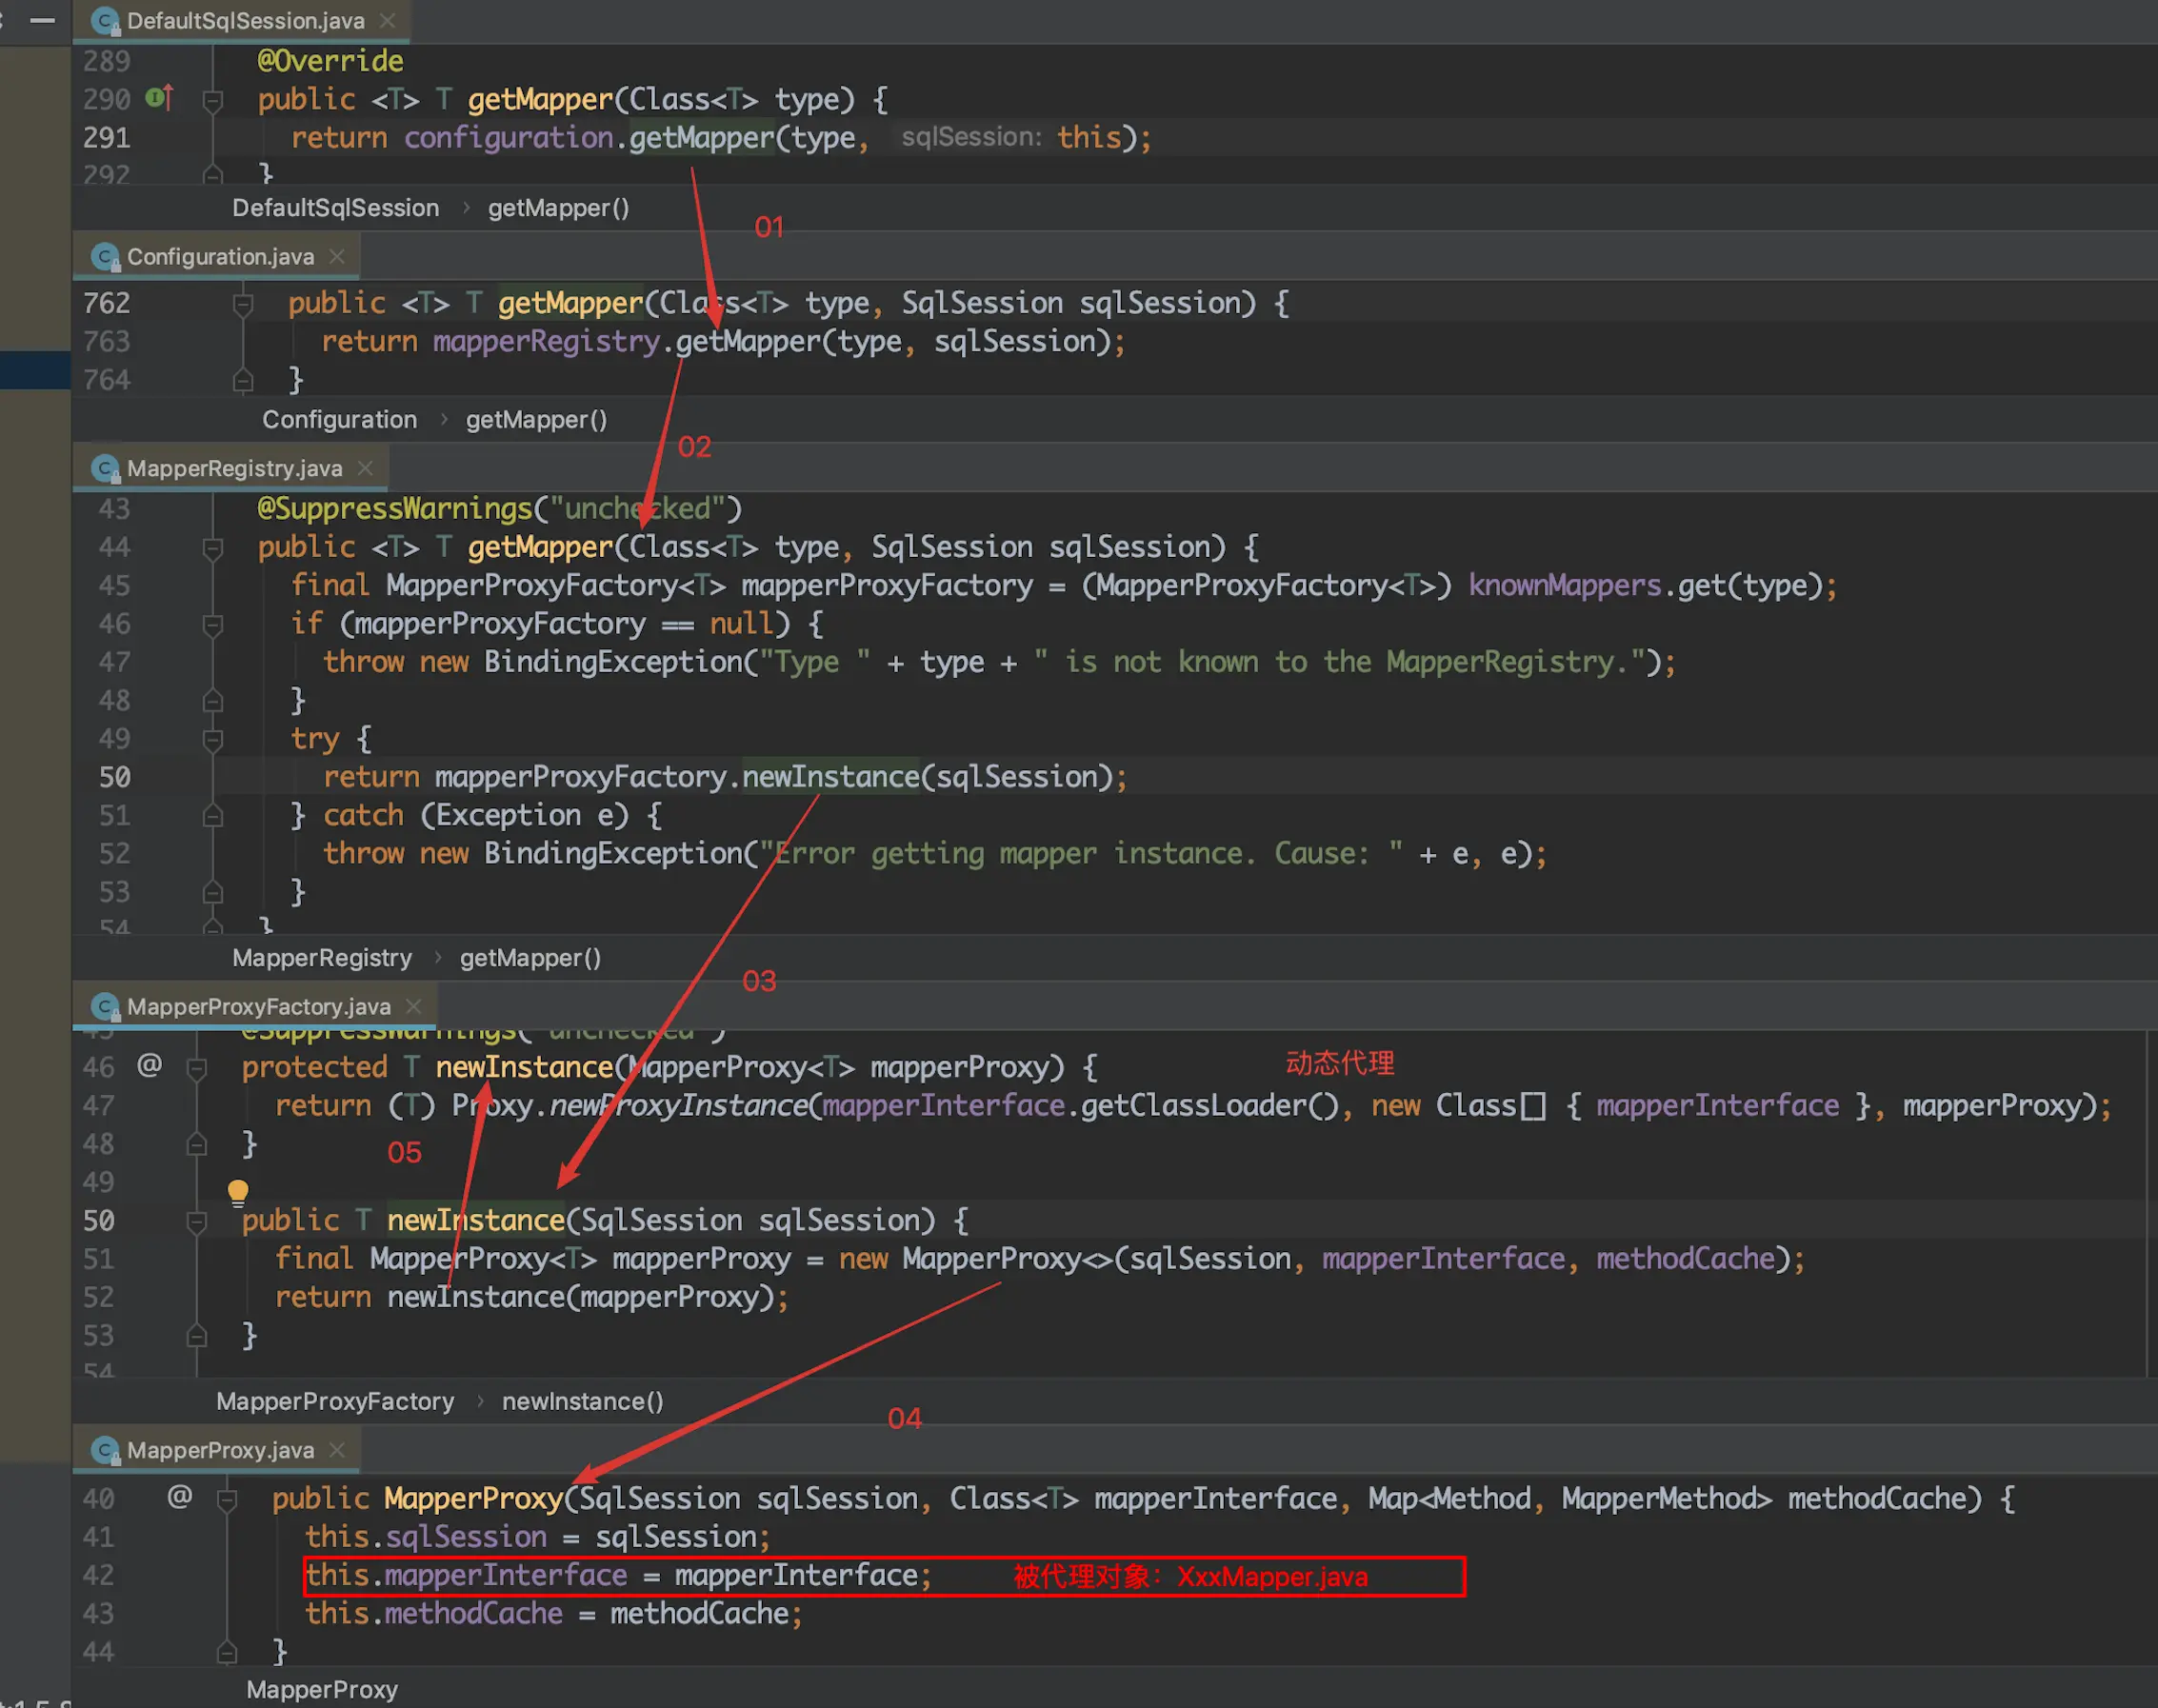Click the DefaultSqlSession breadcrumb

[x=335, y=208]
